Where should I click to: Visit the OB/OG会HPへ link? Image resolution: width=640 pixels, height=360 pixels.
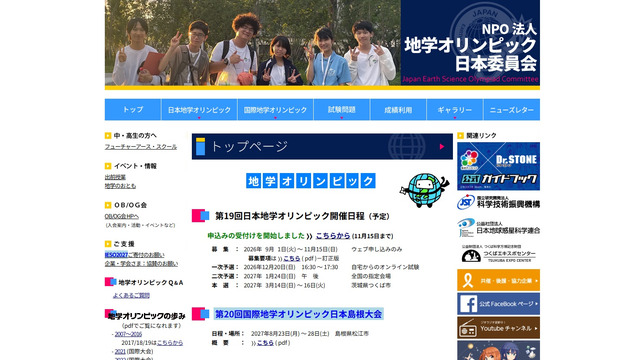[122, 216]
